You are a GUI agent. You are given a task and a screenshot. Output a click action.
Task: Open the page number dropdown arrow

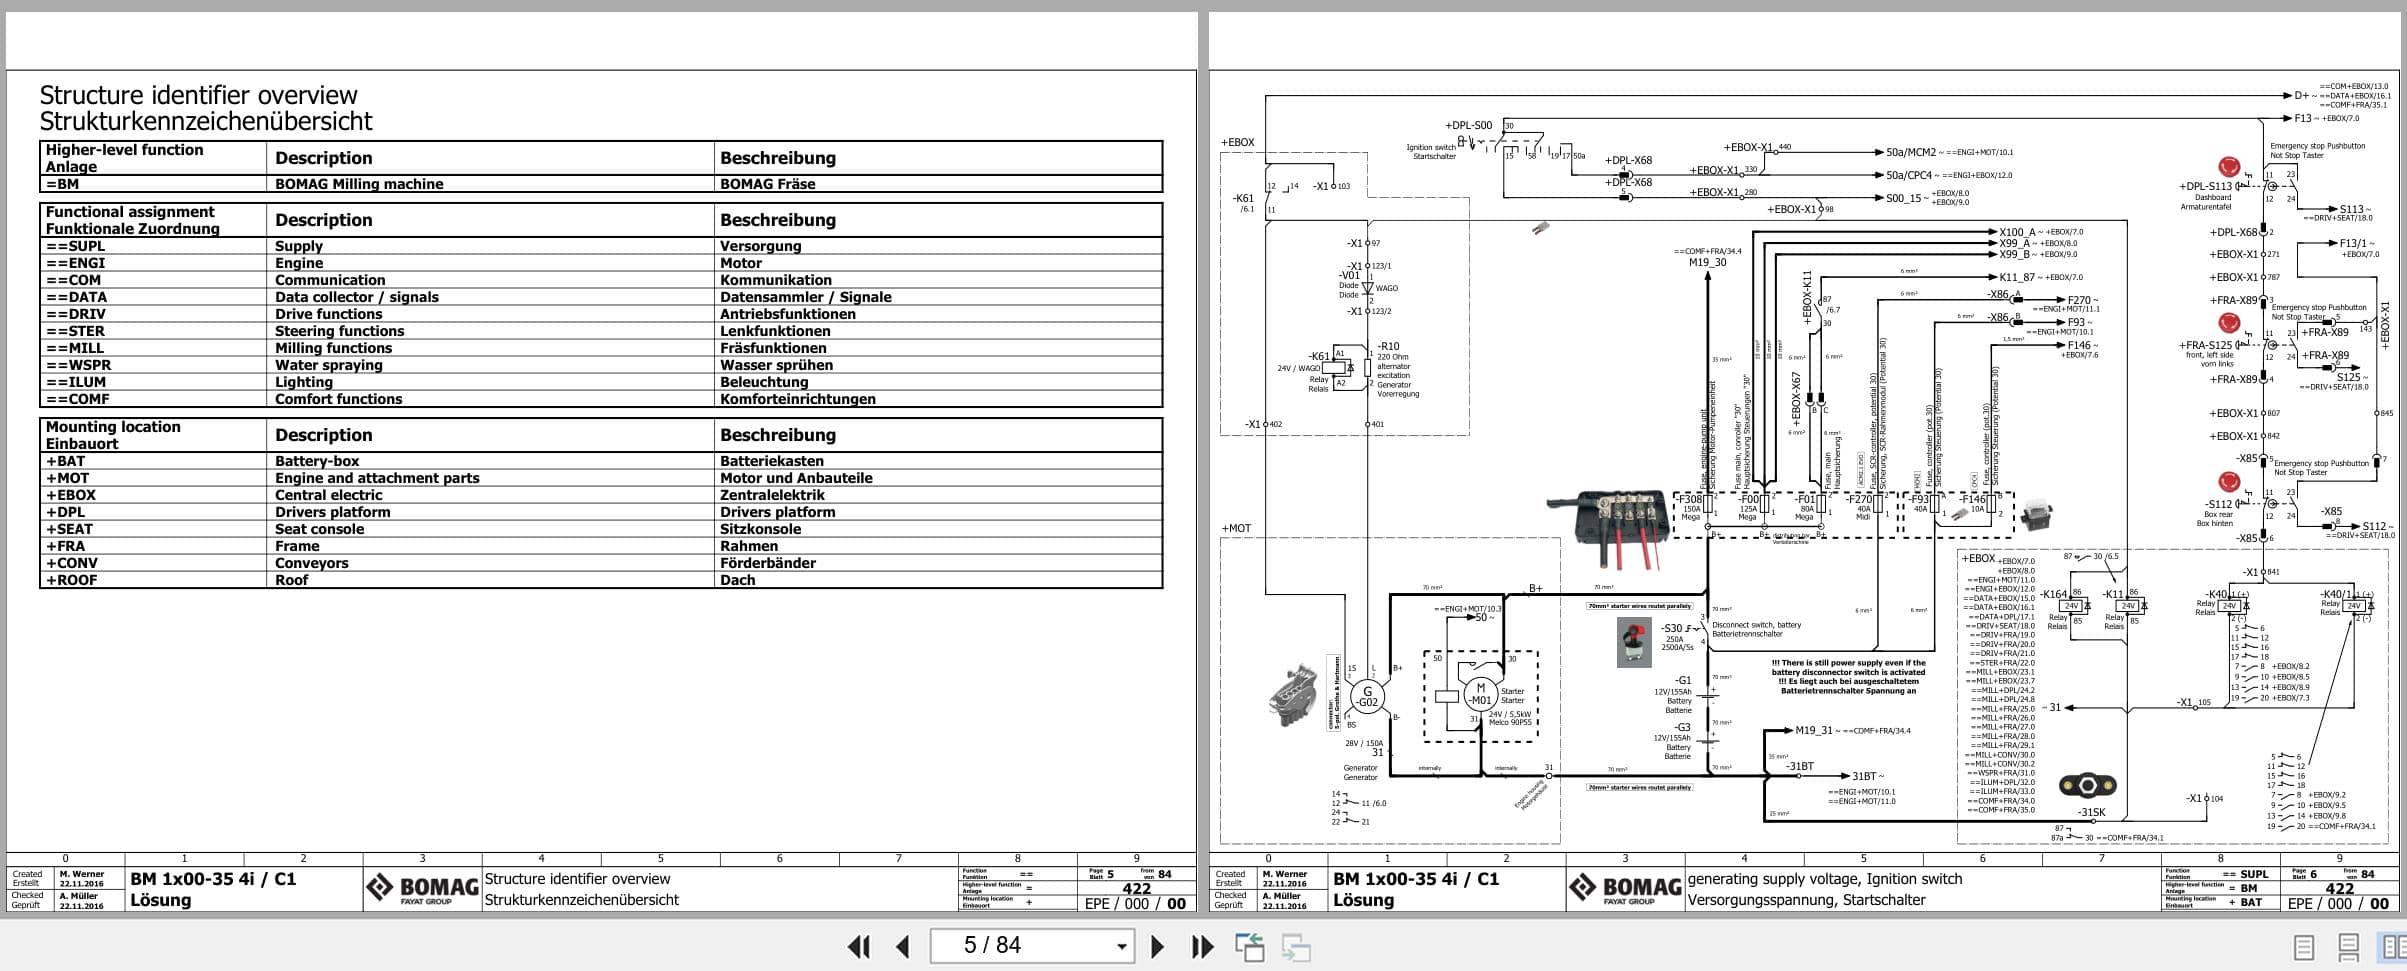(x=1121, y=946)
